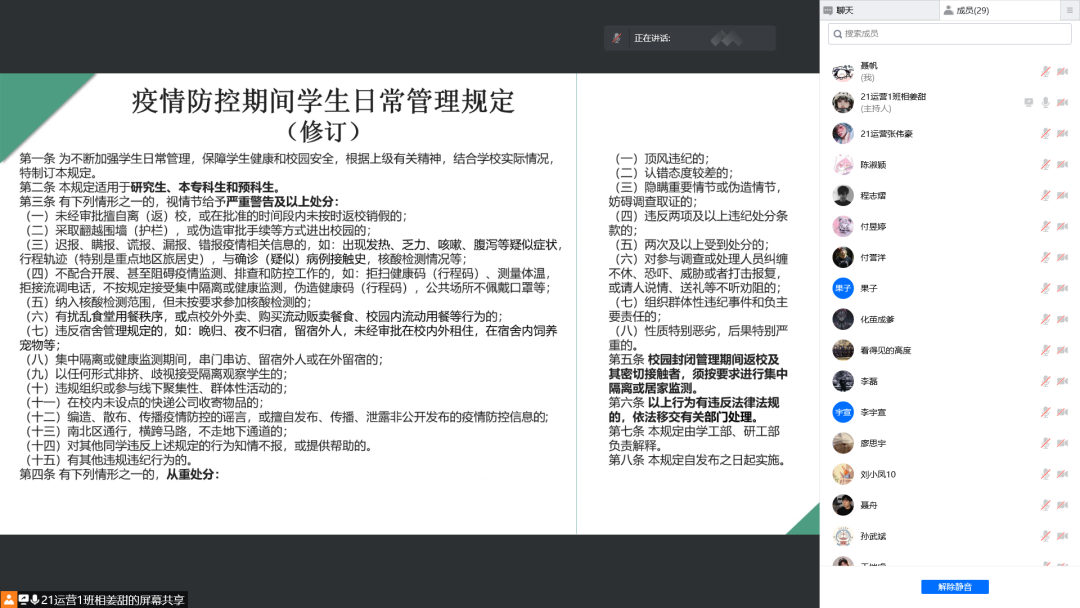Click the muted microphone icon for 聂帆
The height and width of the screenshot is (608, 1080).
click(x=1045, y=71)
